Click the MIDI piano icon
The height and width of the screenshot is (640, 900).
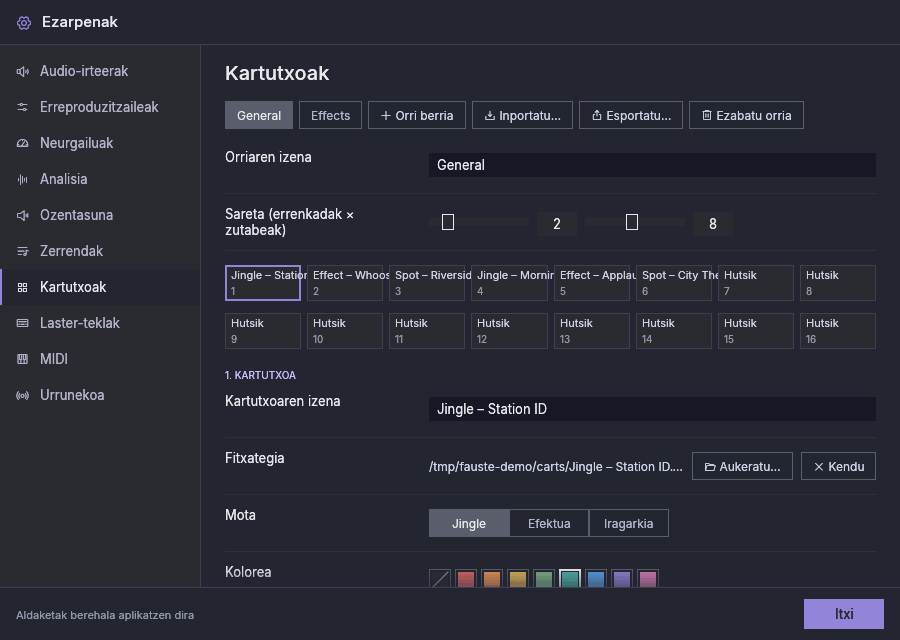[22, 359]
